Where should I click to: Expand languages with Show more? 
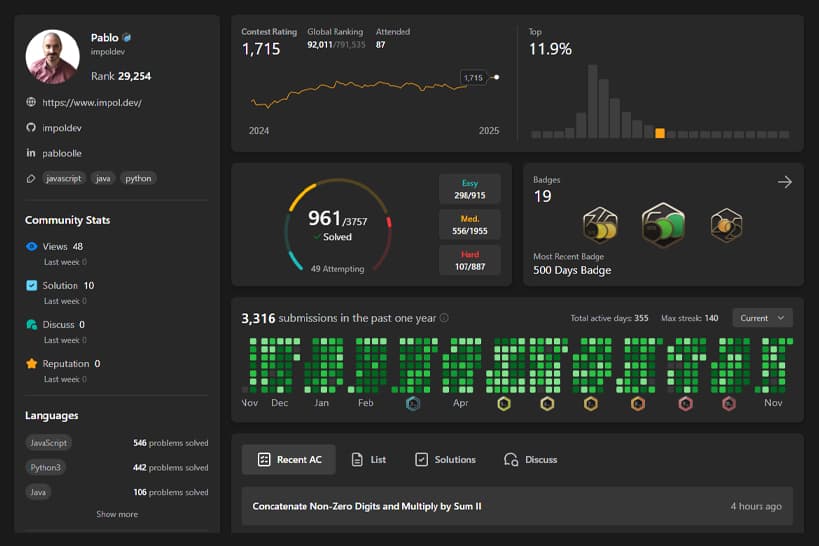(x=117, y=514)
